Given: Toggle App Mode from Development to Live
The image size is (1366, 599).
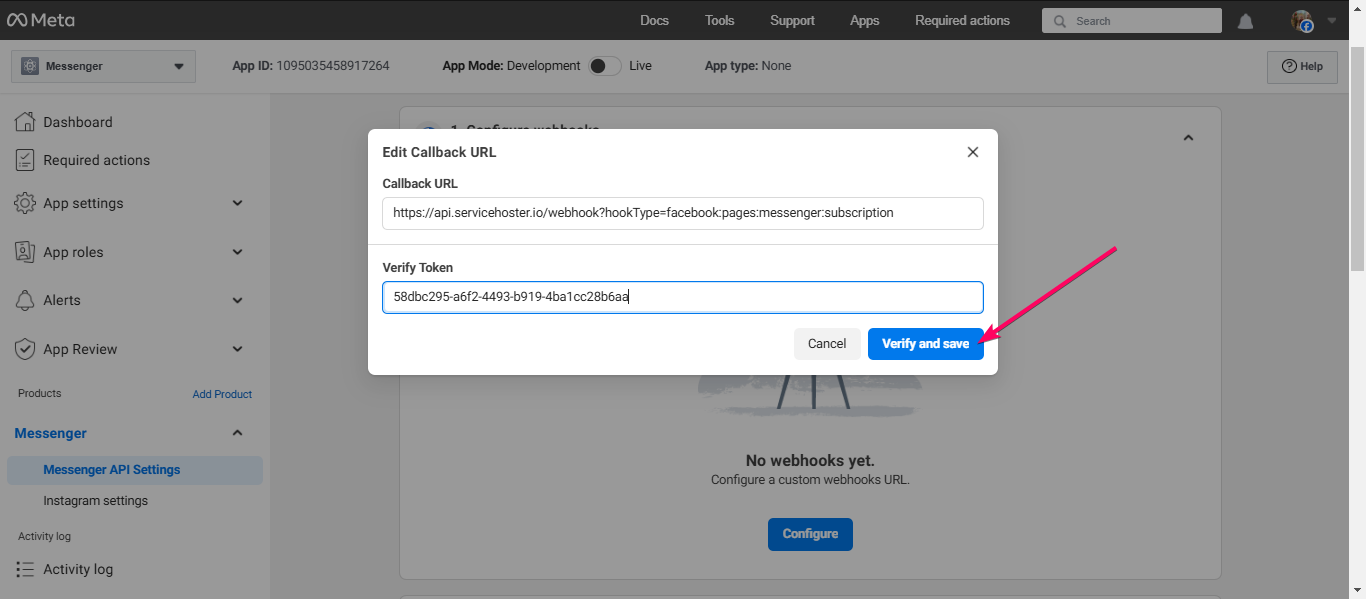Looking at the screenshot, I should tap(605, 66).
